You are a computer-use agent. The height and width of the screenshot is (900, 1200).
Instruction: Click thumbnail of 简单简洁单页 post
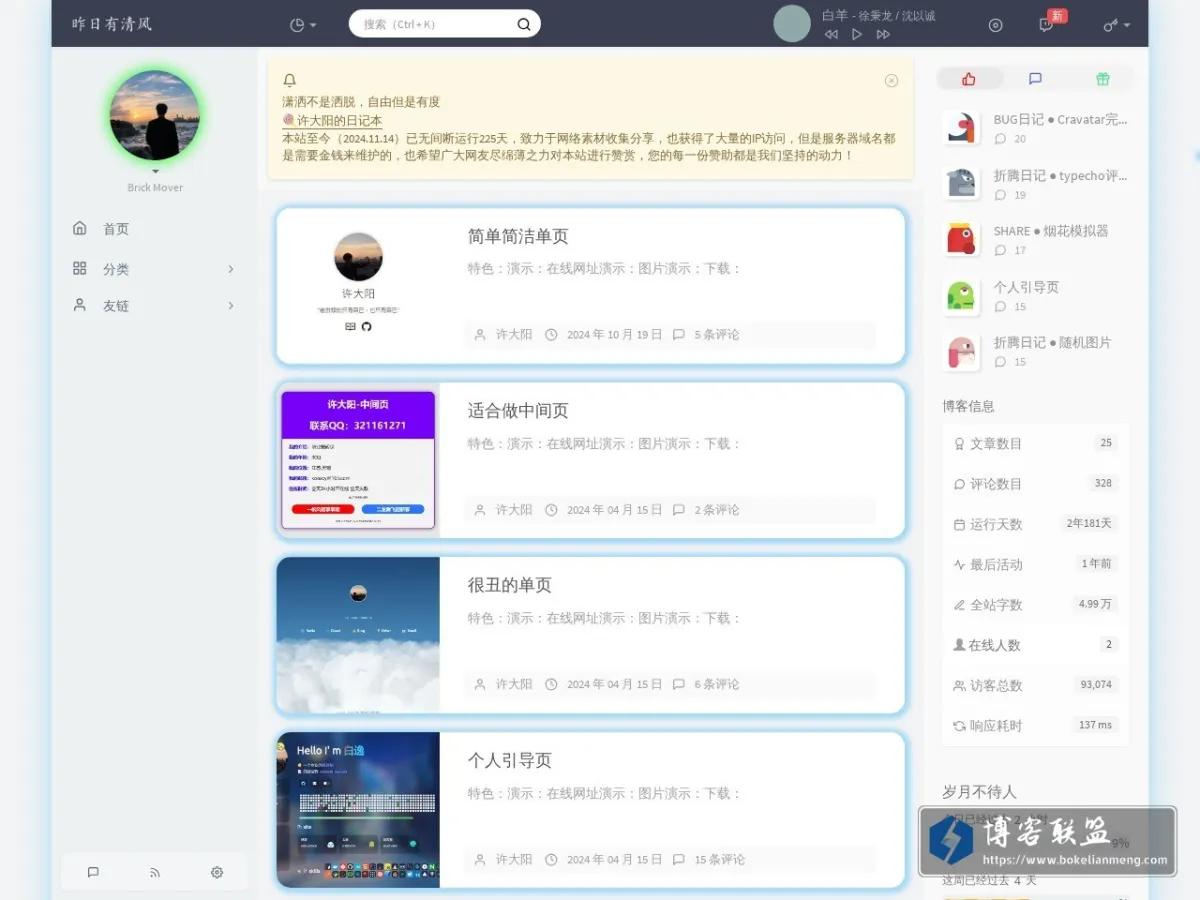pos(358,286)
